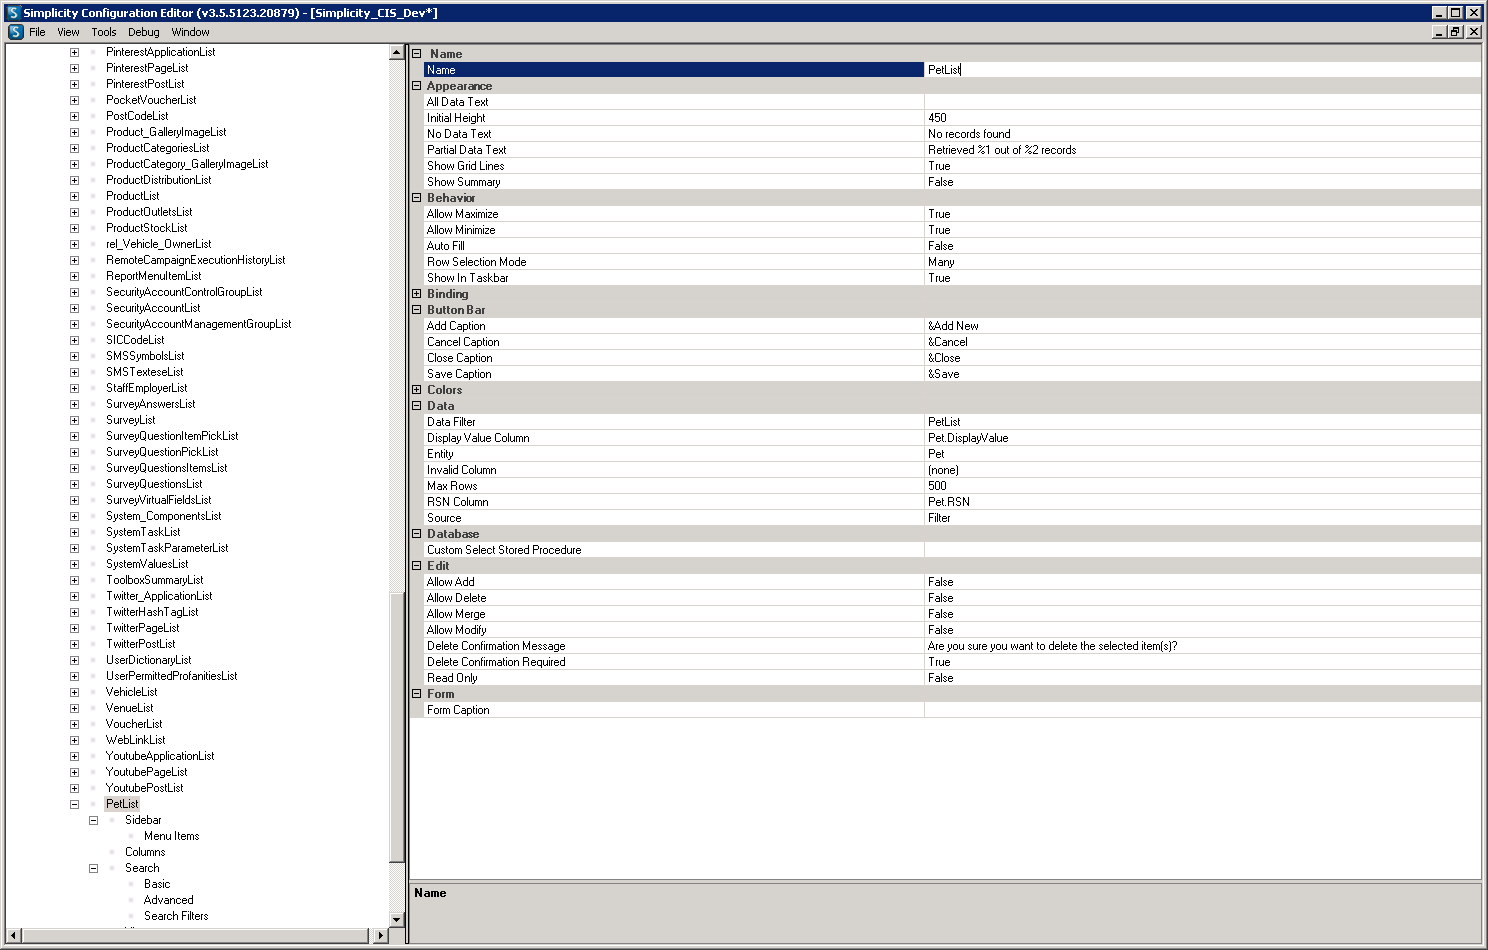Select the Search Filters tree item
1488x950 pixels.
coord(176,916)
